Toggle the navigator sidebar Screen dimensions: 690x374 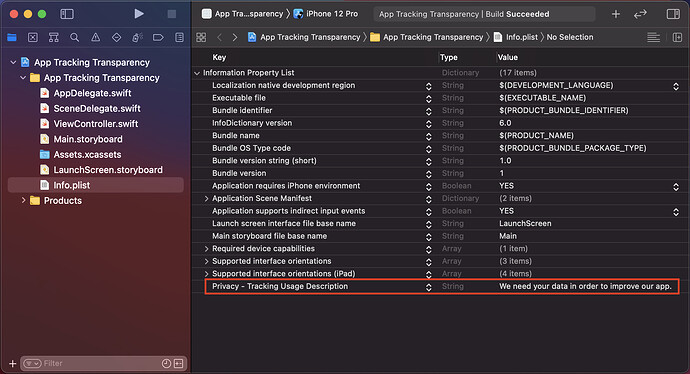pyautogui.click(x=67, y=14)
